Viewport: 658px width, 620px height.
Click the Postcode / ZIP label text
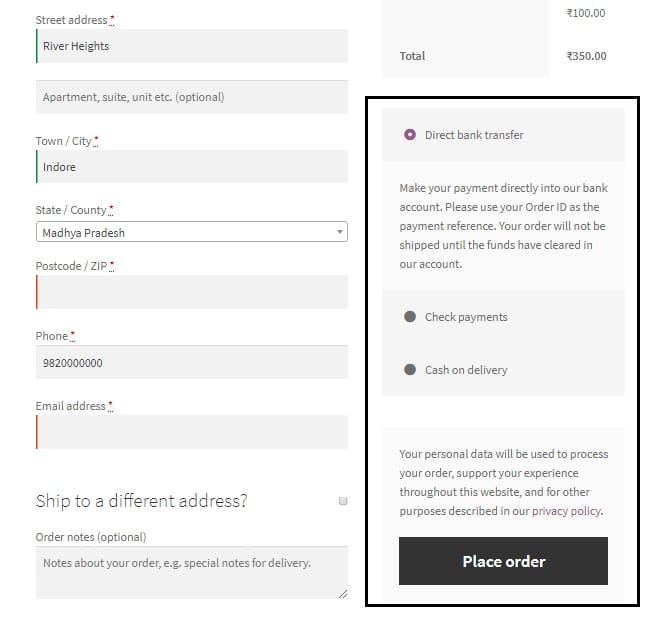pyautogui.click(x=72, y=266)
